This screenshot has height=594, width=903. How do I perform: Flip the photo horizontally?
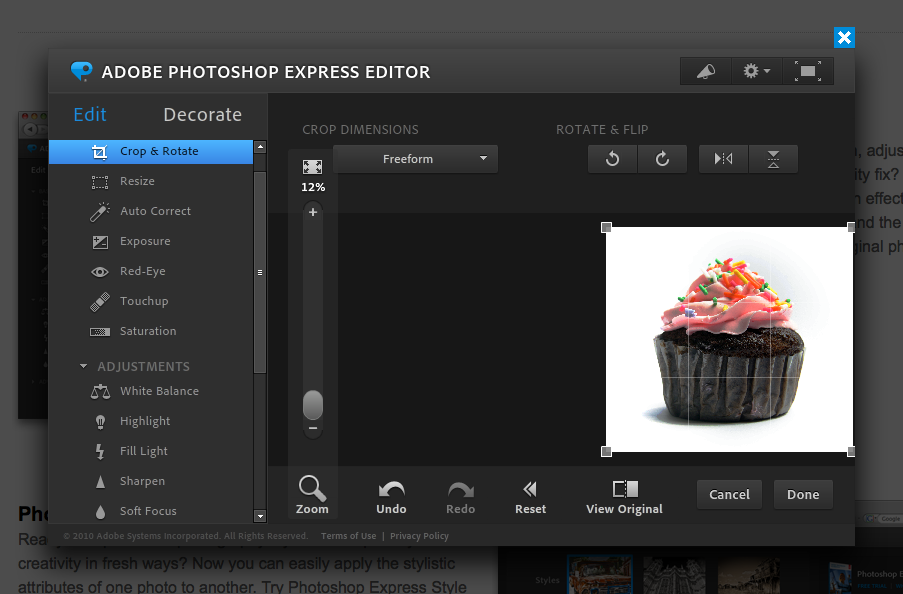pyautogui.click(x=723, y=159)
